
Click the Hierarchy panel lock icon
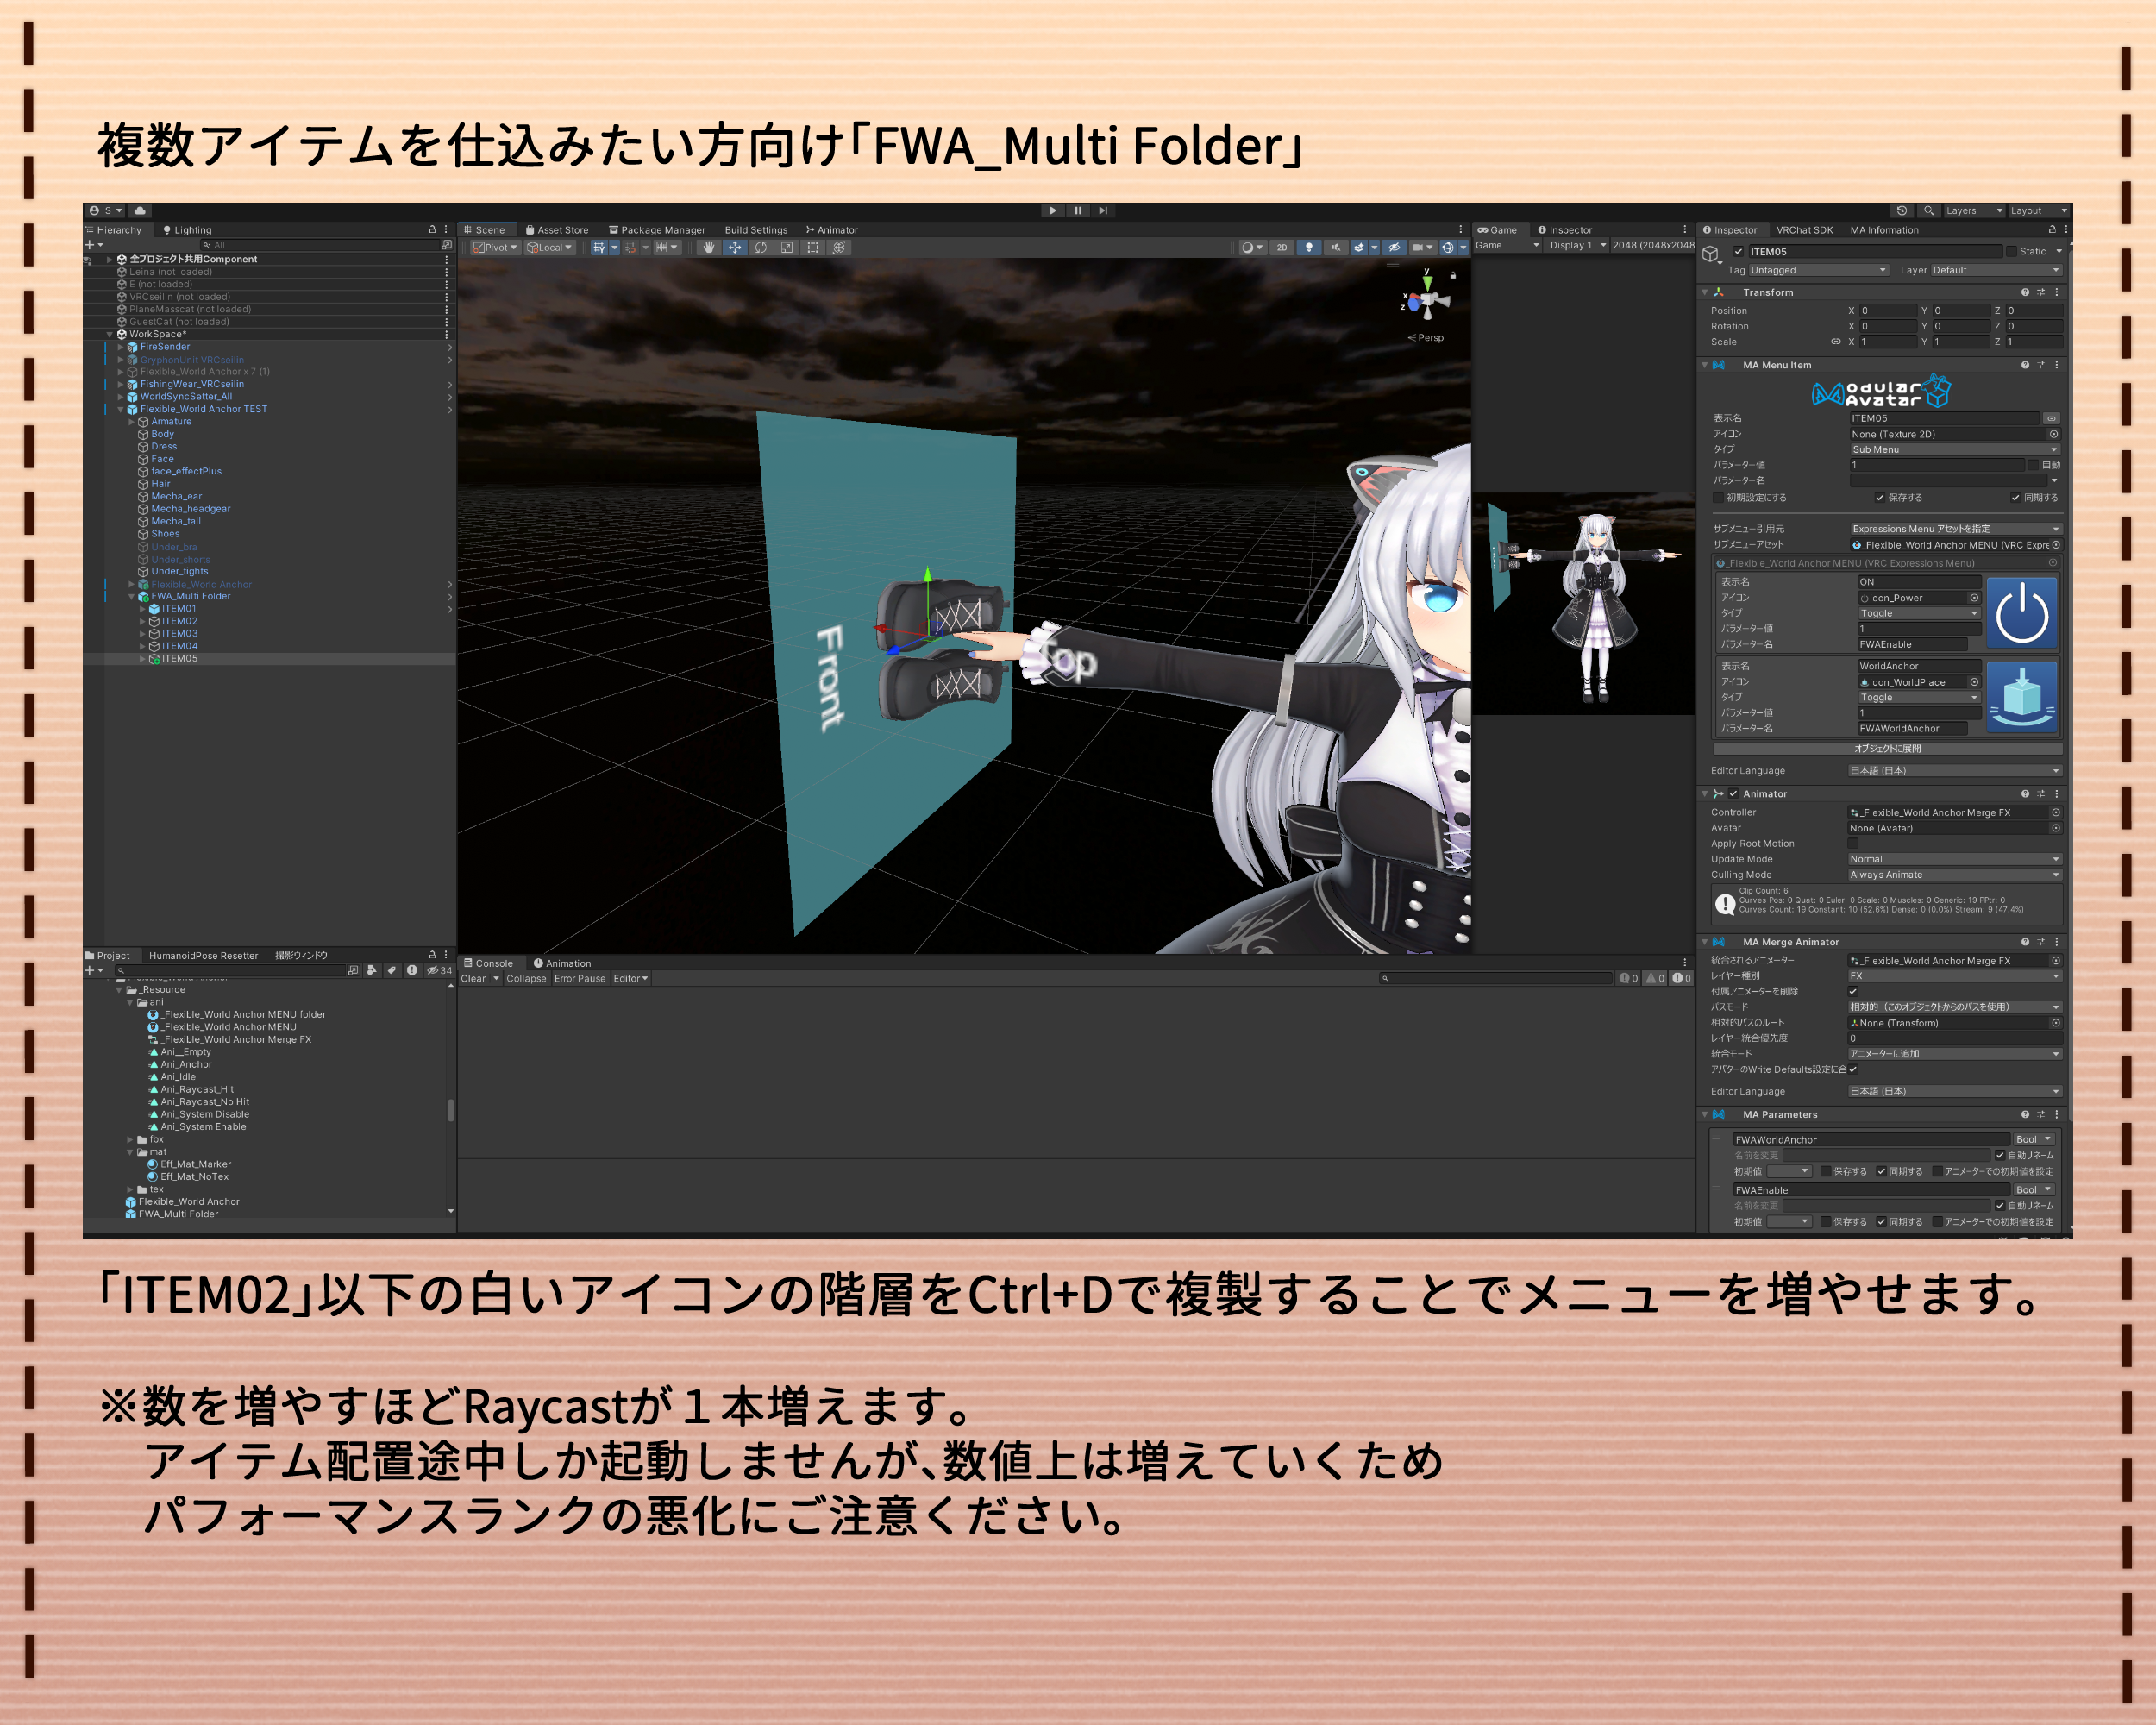coord(432,229)
